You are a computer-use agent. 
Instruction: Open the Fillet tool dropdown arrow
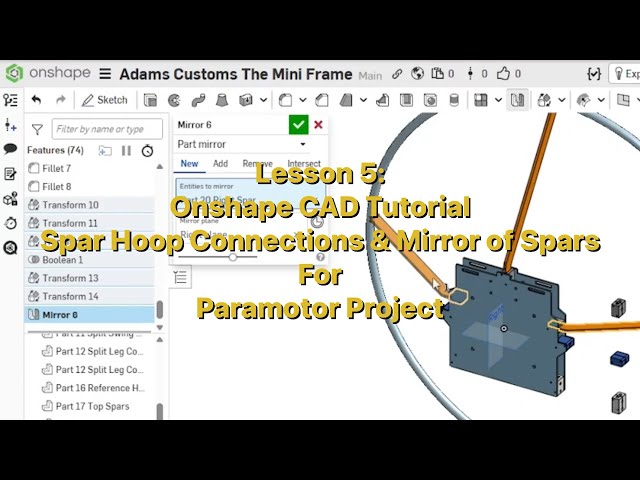[302, 100]
